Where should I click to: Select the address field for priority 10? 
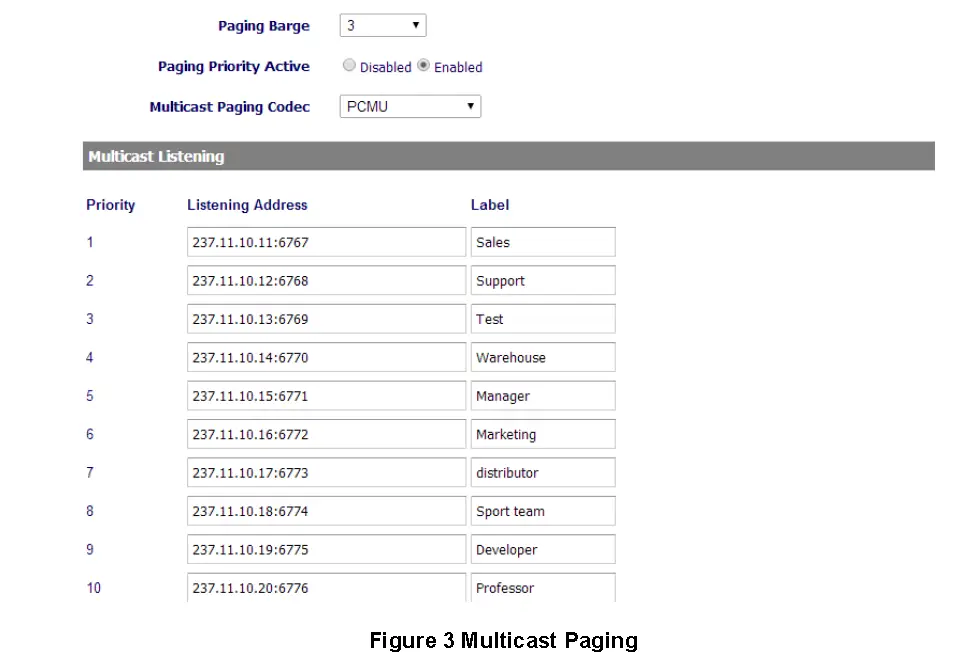click(326, 588)
